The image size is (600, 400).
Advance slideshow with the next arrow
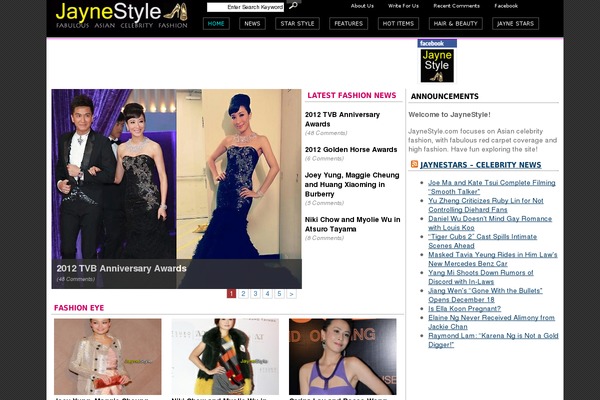pos(292,294)
